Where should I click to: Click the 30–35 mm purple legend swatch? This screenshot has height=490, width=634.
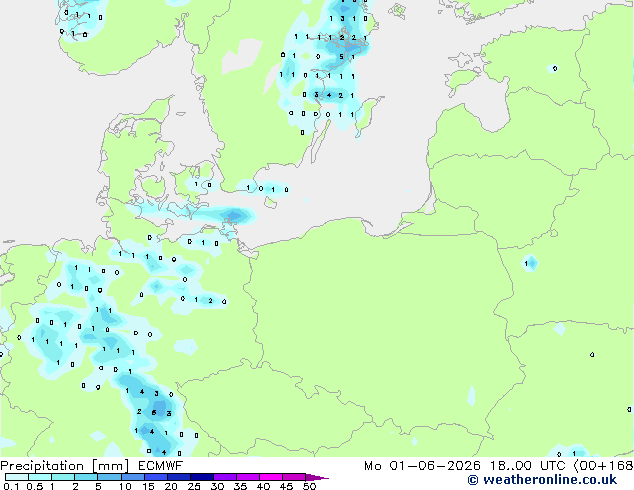click(x=224, y=477)
